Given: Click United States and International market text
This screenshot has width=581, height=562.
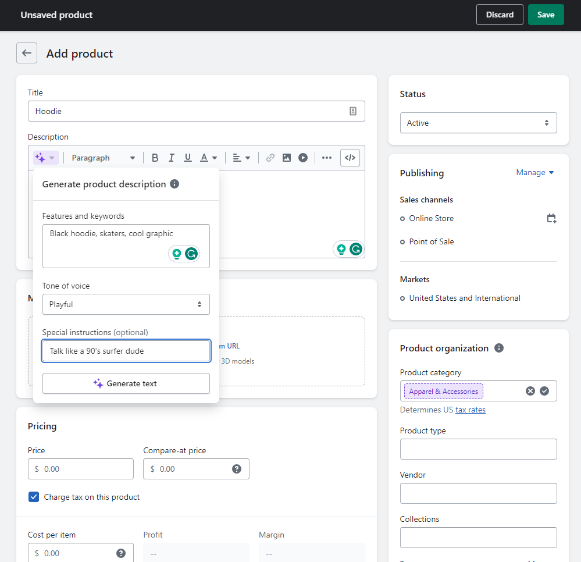Looking at the screenshot, I should pyautogui.click(x=465, y=298).
